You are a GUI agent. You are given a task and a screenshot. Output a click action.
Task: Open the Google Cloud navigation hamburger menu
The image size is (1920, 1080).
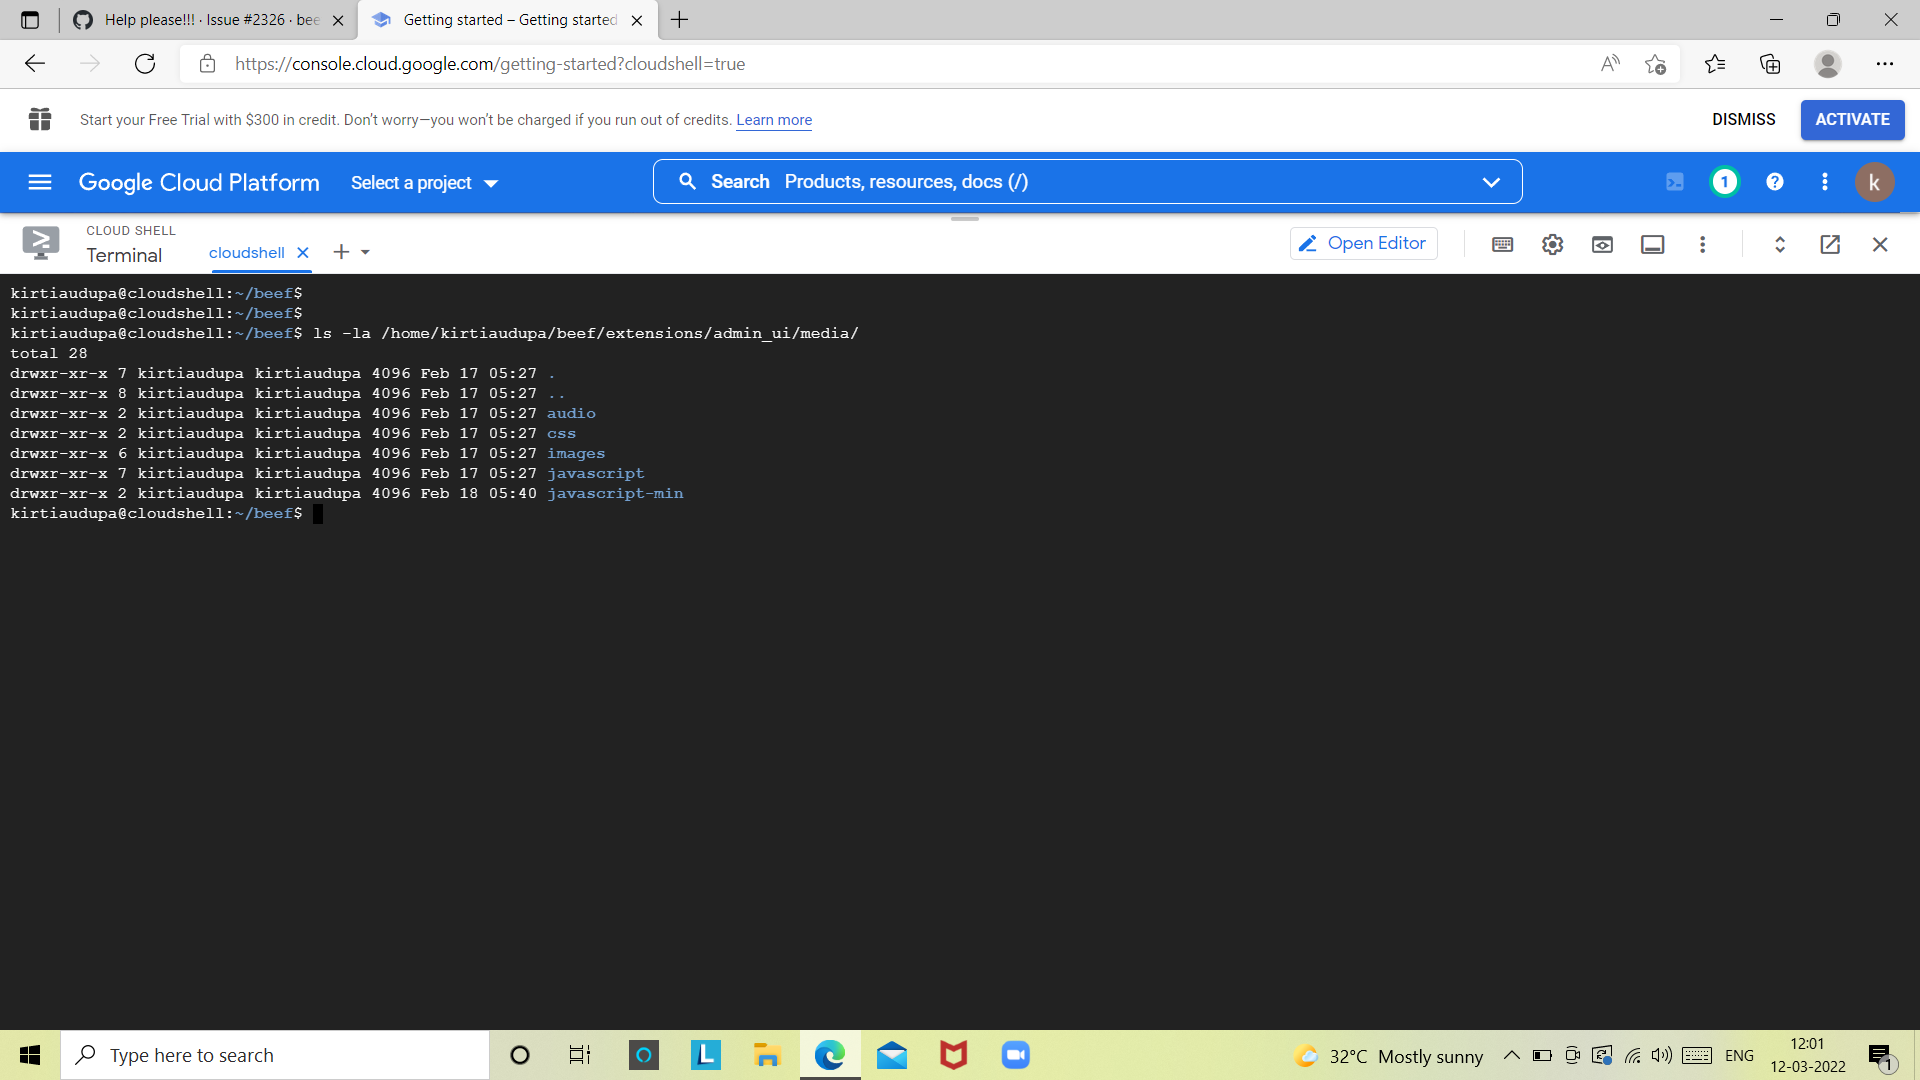click(39, 182)
